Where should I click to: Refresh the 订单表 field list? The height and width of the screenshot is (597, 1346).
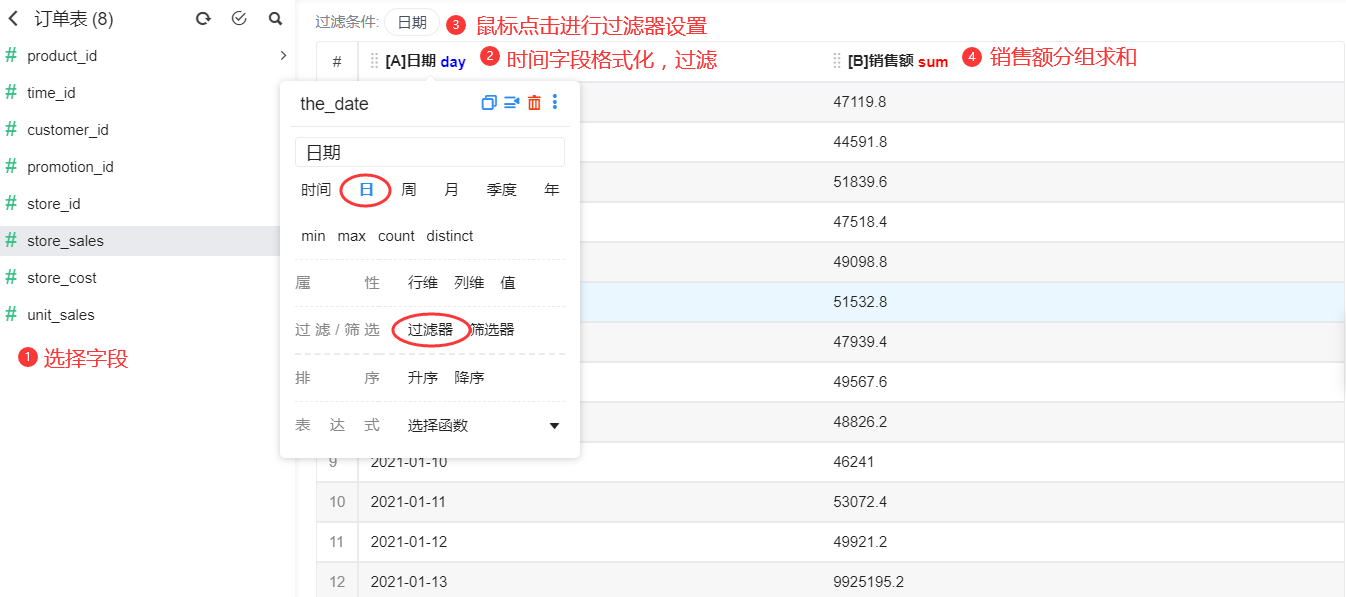point(203,19)
